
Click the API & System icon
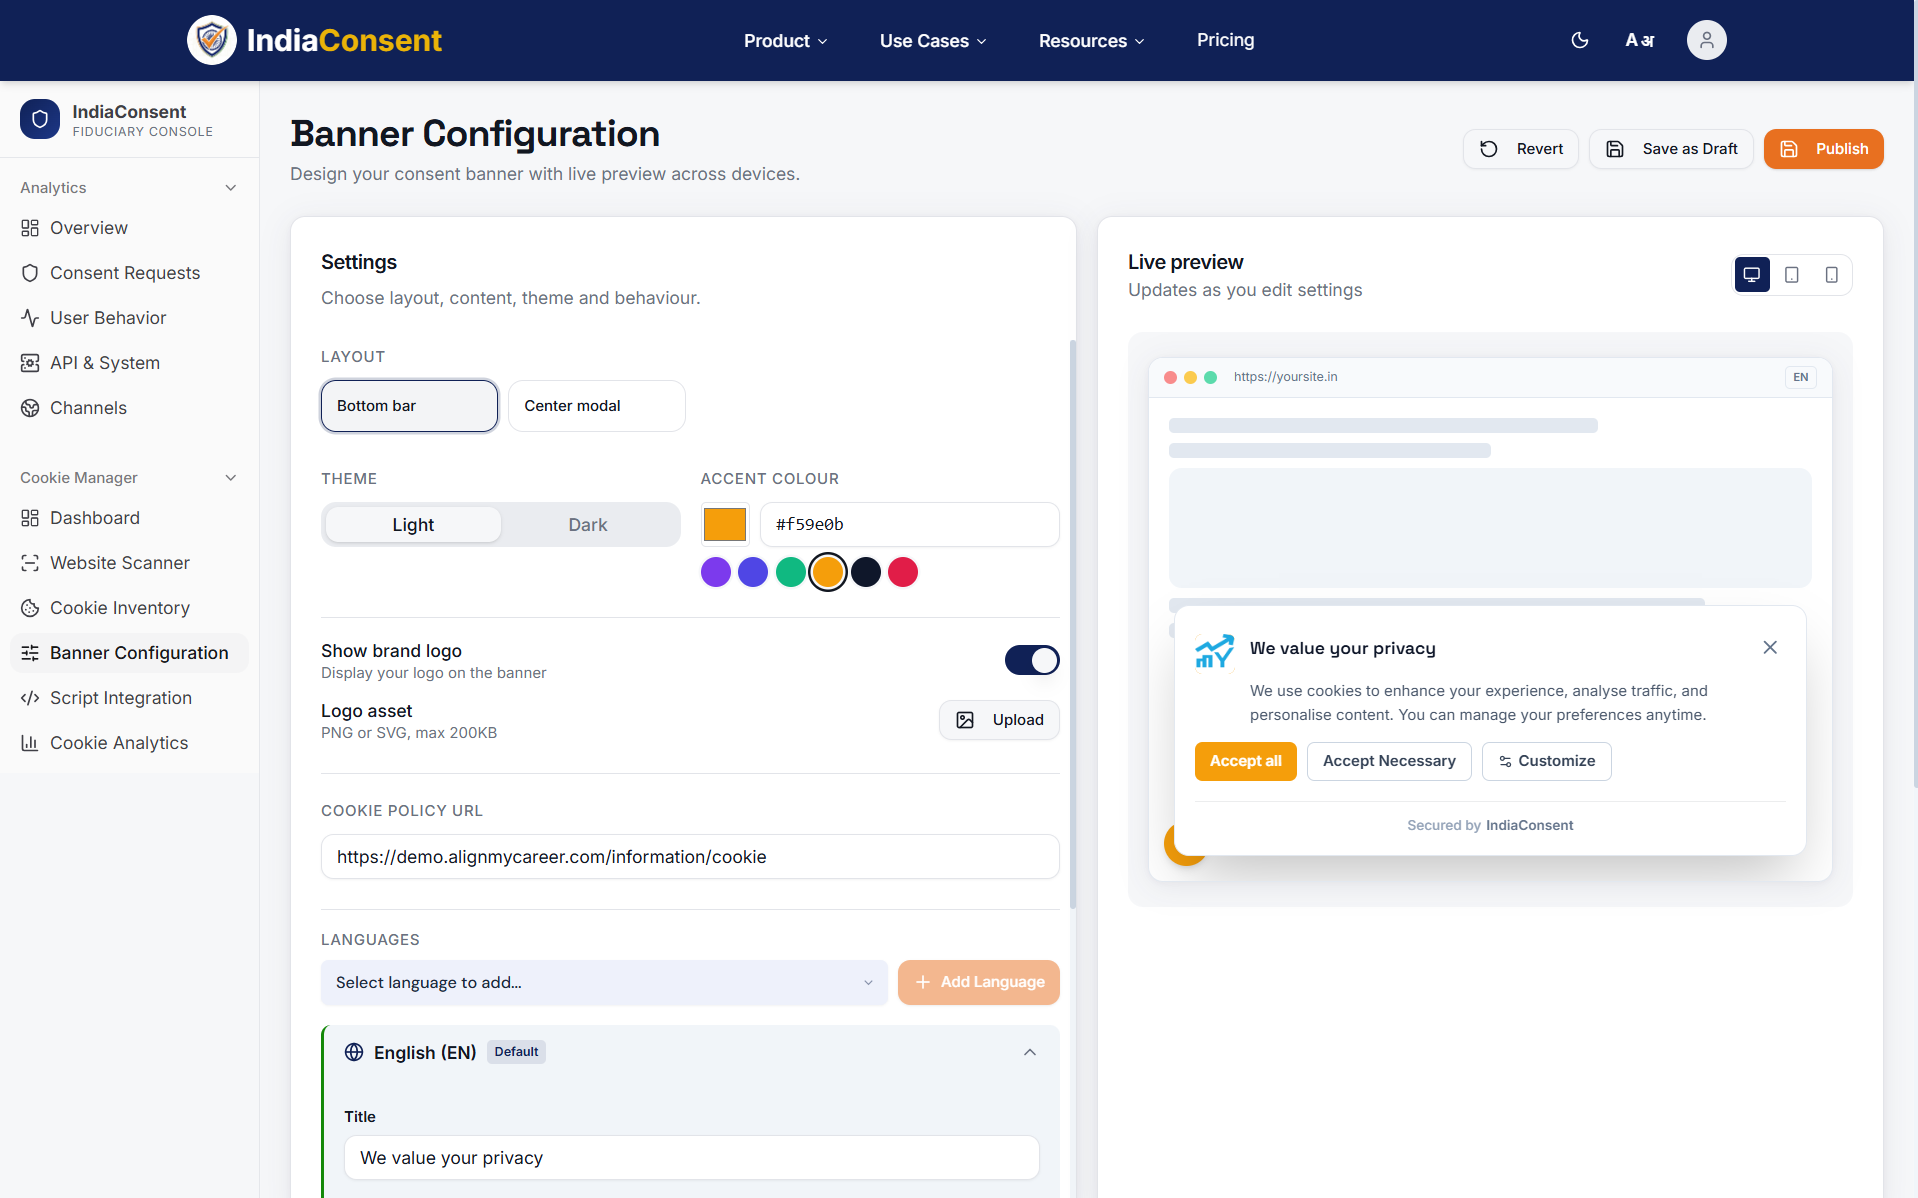30,363
